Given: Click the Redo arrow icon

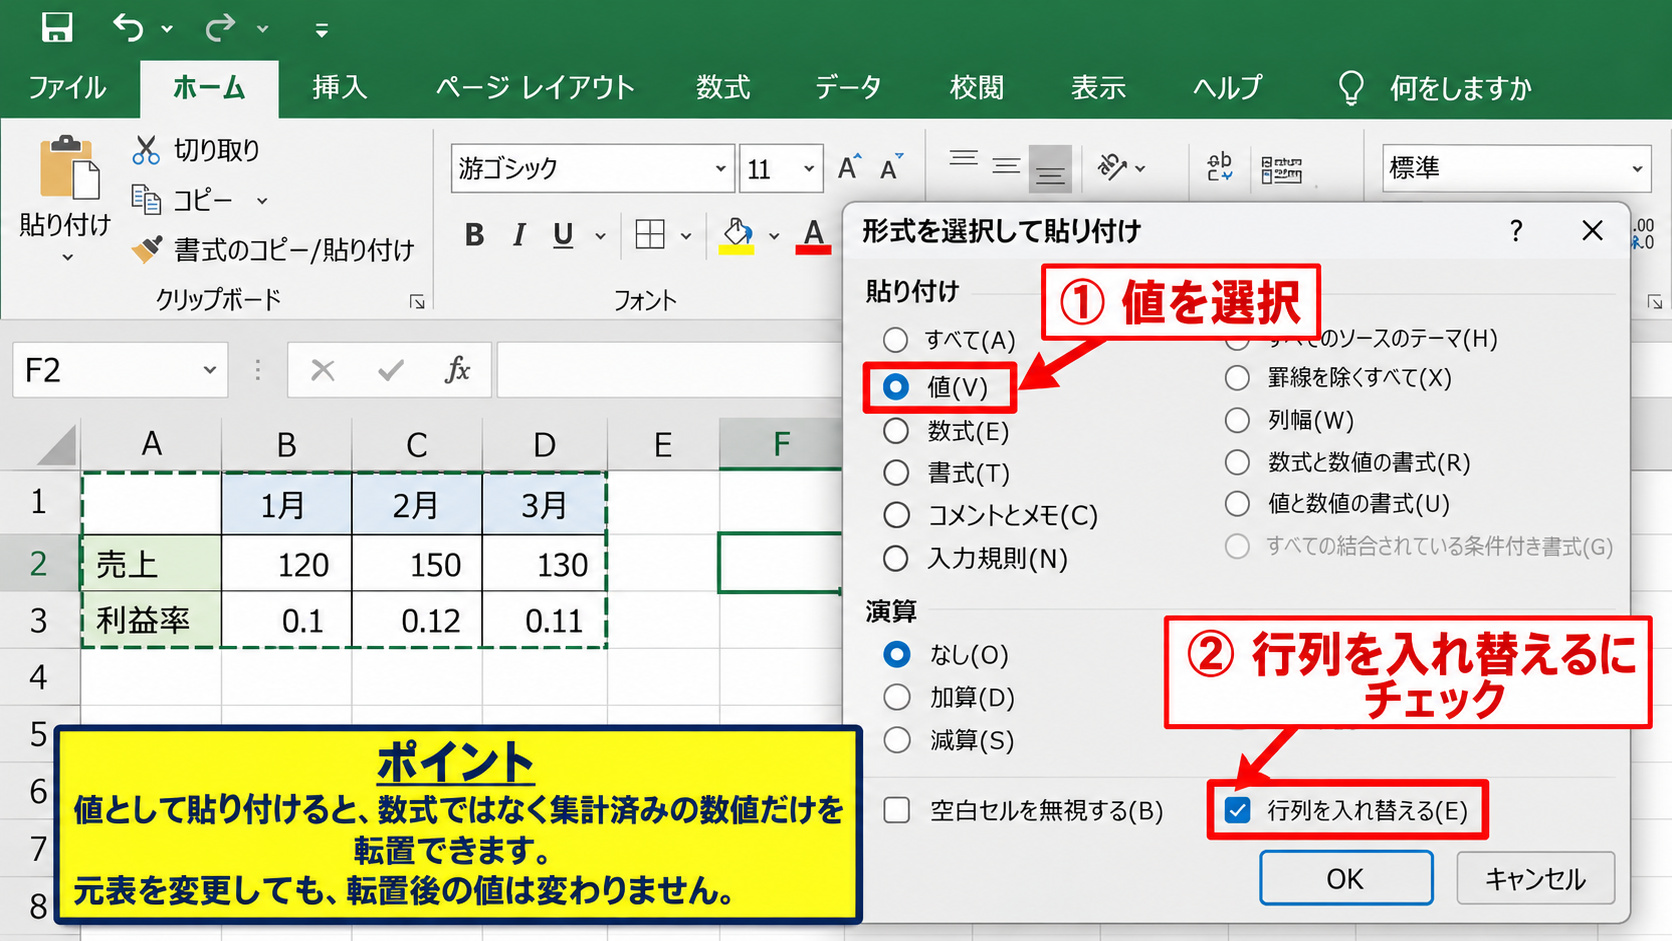Looking at the screenshot, I should [220, 27].
